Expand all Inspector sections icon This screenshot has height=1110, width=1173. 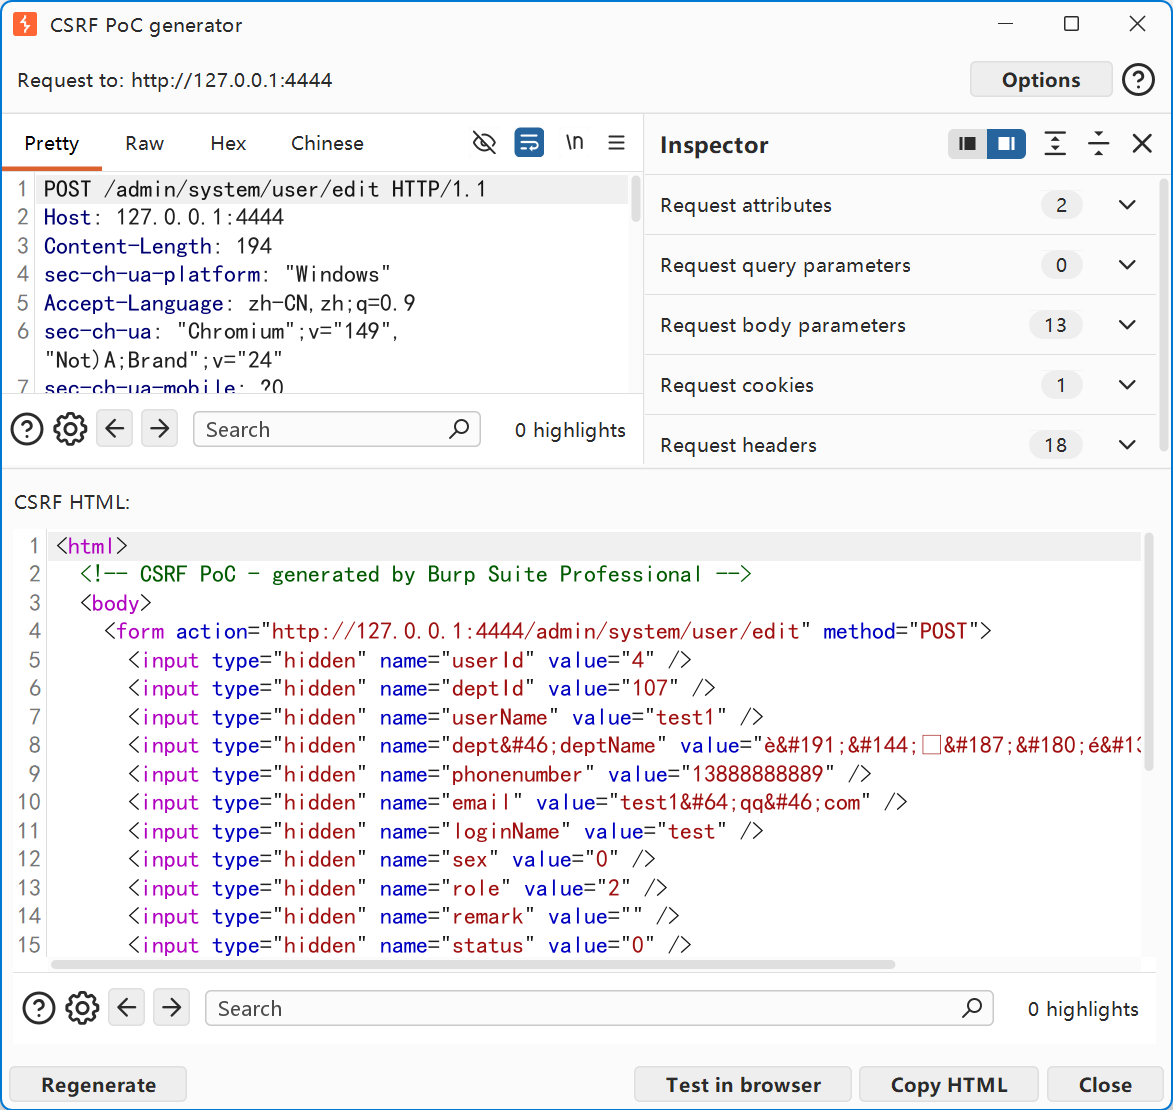tap(1055, 144)
